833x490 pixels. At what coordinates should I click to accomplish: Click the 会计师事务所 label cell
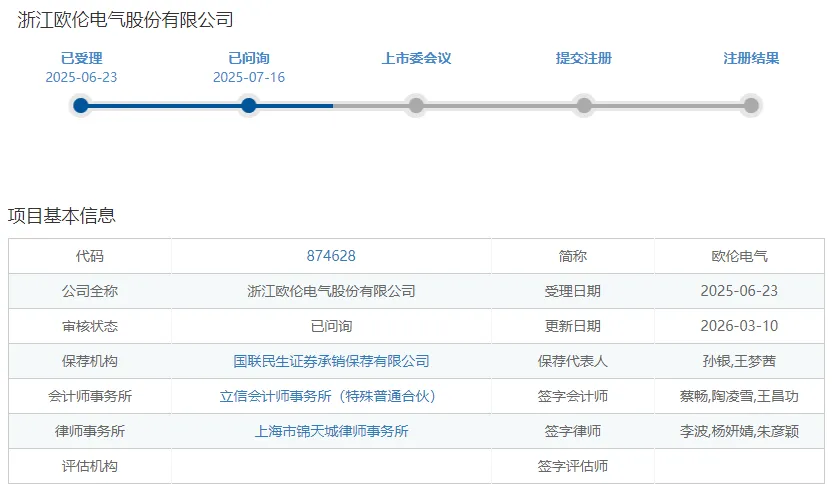click(x=90, y=396)
